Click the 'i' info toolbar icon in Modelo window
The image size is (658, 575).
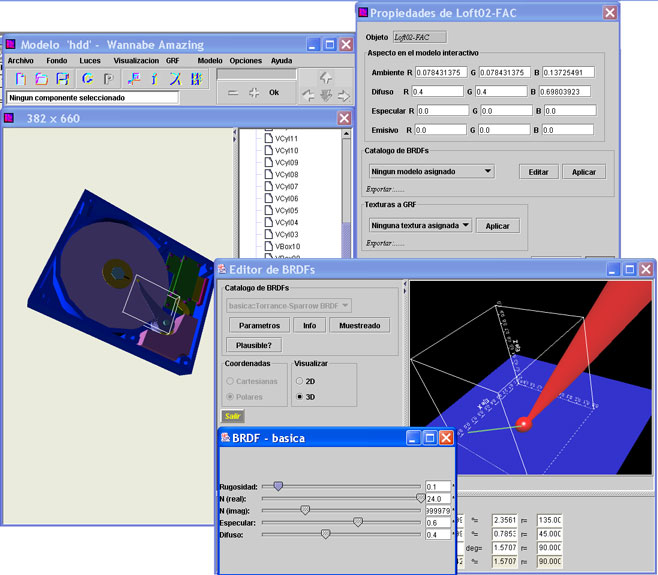[x=155, y=78]
